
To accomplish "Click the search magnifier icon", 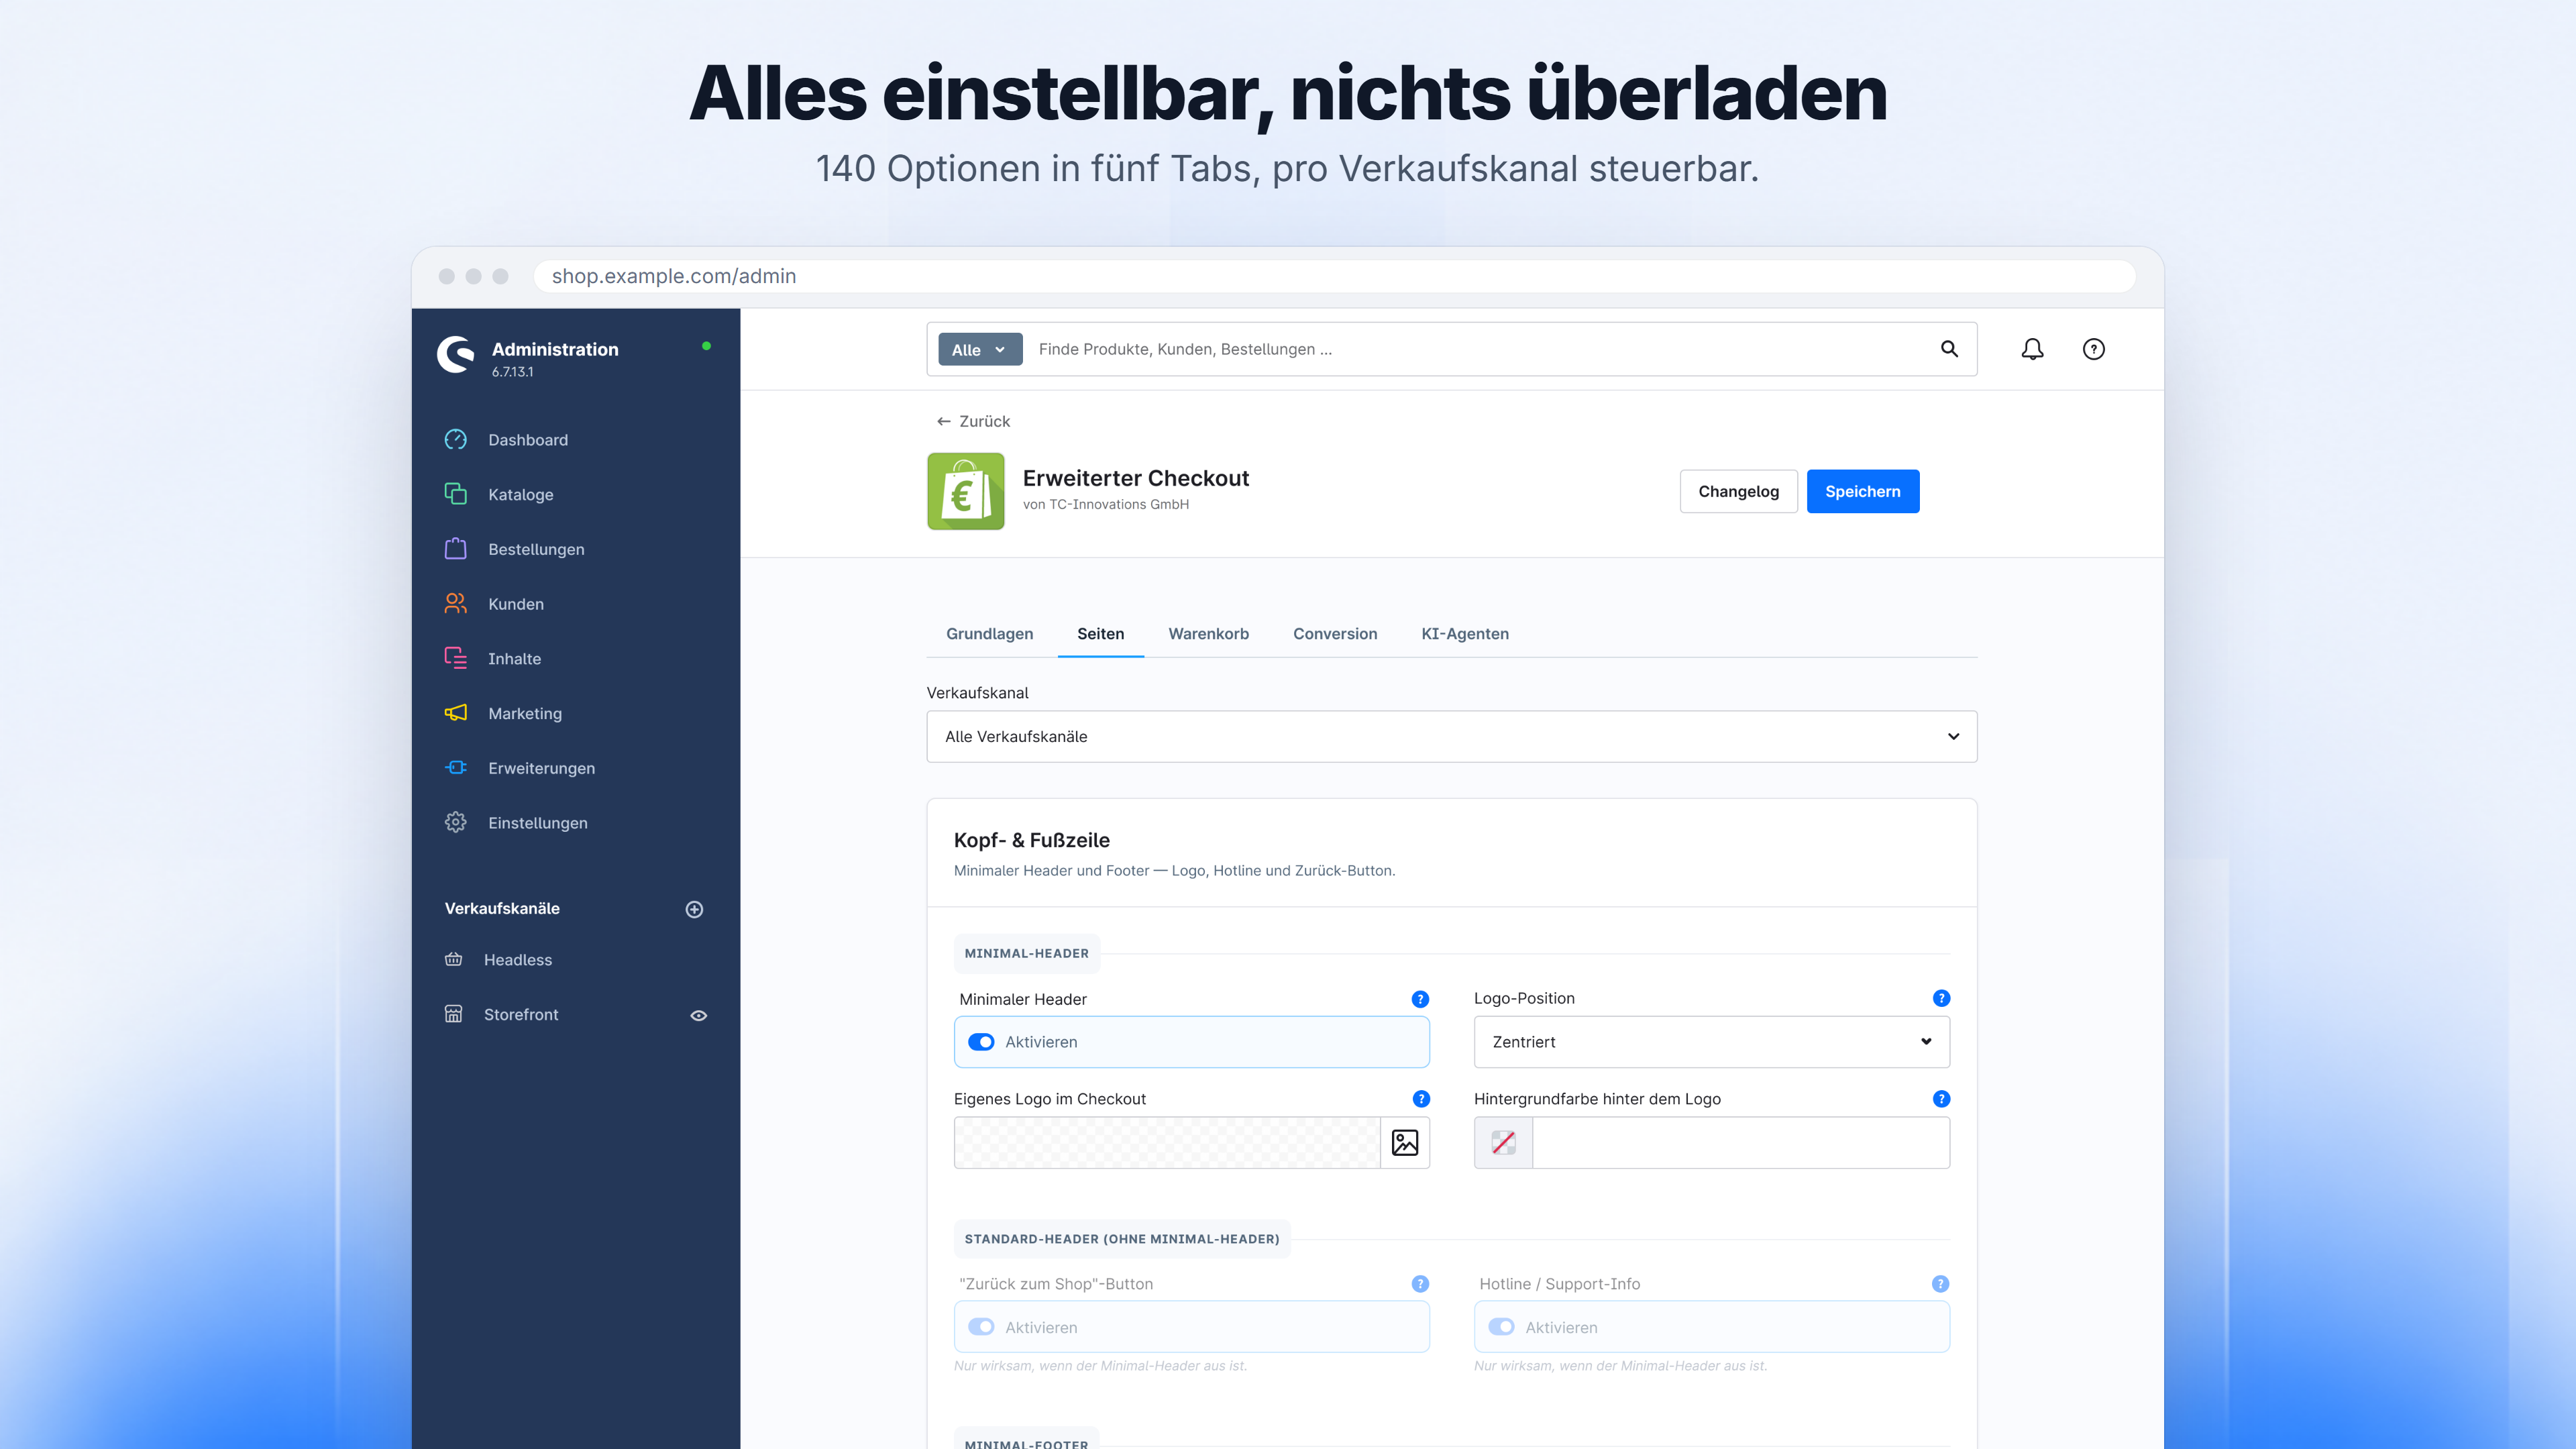I will tap(1949, 349).
